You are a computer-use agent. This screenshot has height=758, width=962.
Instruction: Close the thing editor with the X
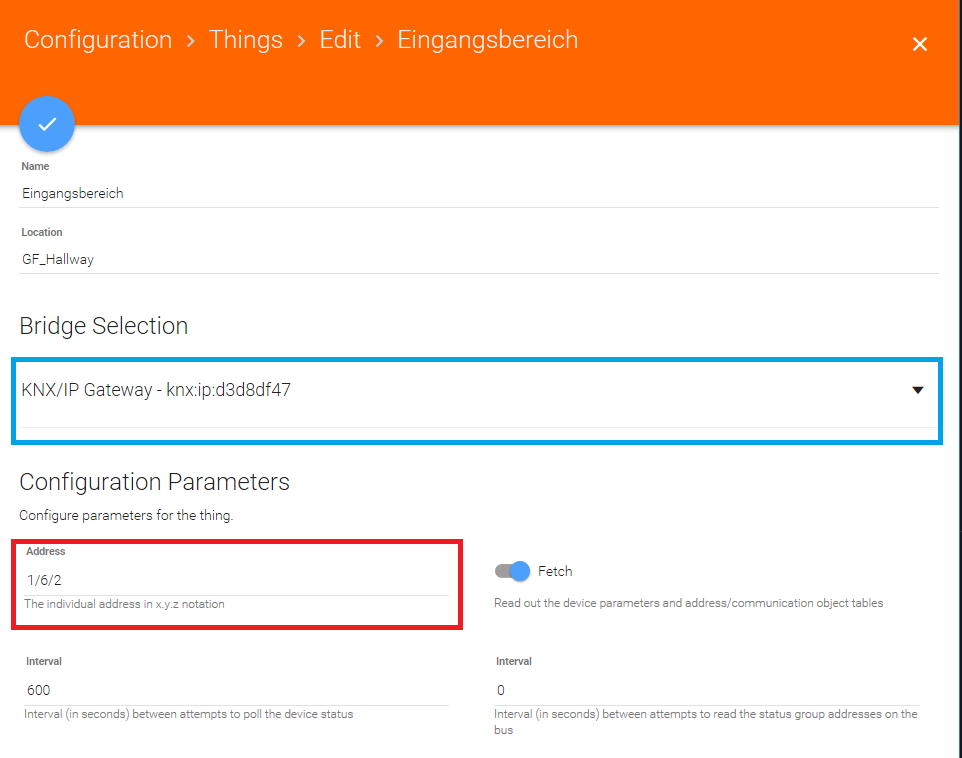coord(920,44)
